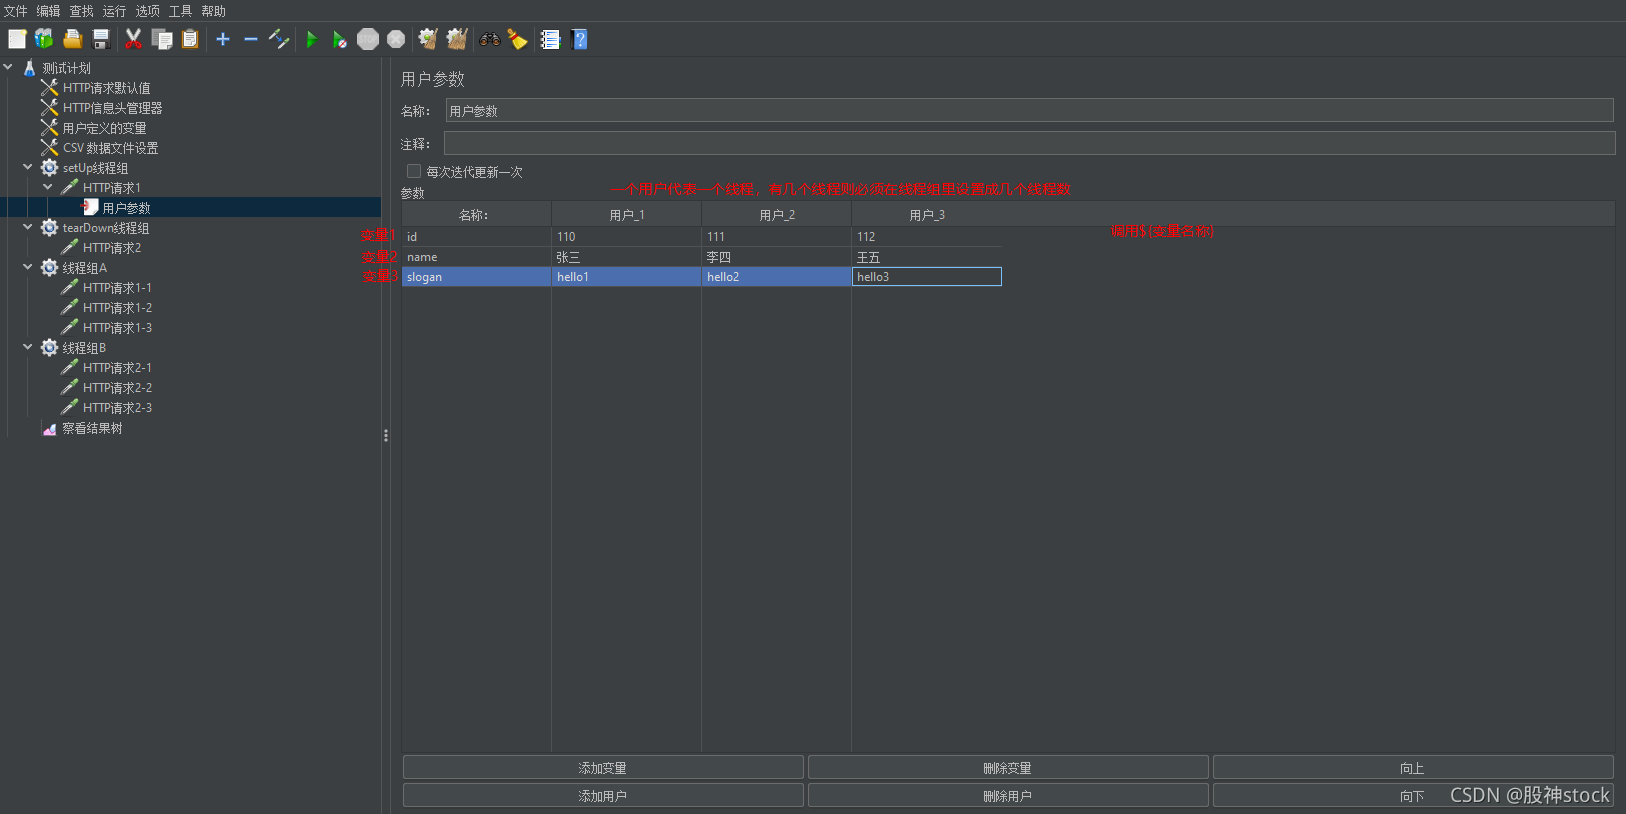Click the Expand all plus icon
Screen dimensions: 1626x814
click(x=223, y=39)
